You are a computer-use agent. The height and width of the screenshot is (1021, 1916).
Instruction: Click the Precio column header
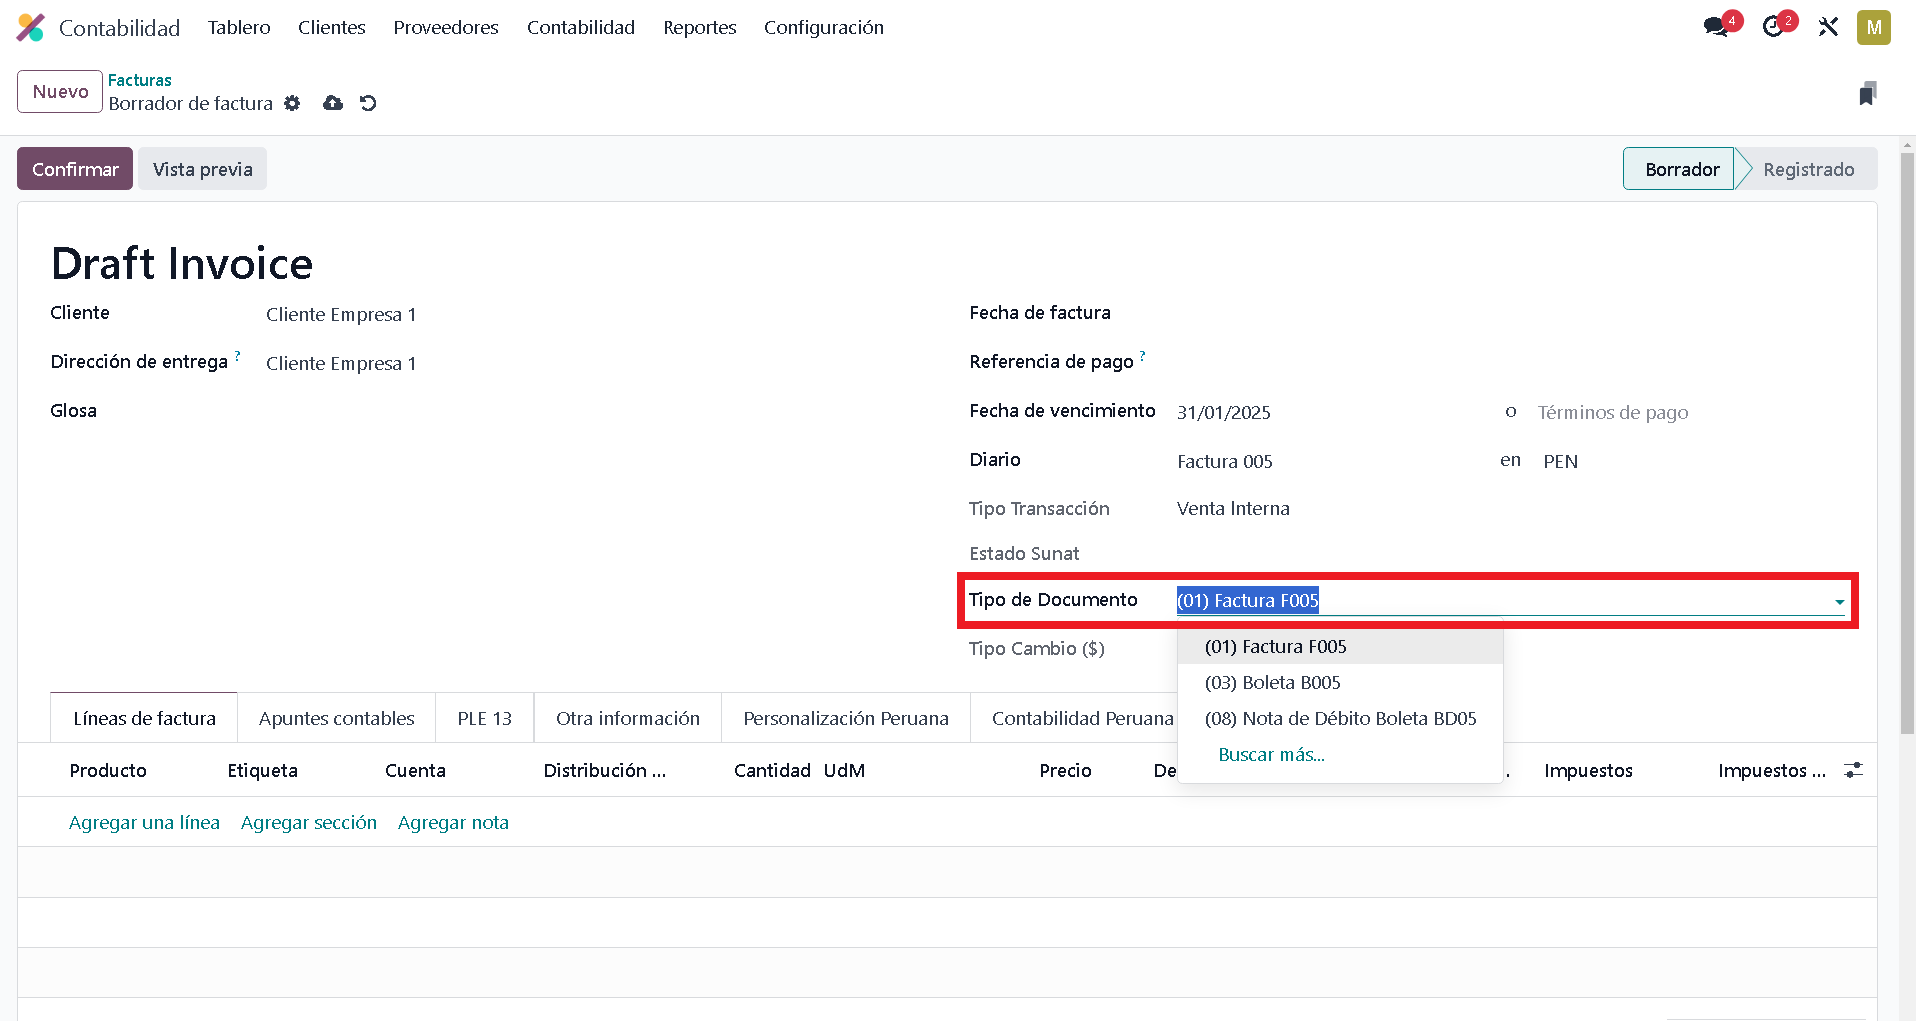tap(1065, 770)
